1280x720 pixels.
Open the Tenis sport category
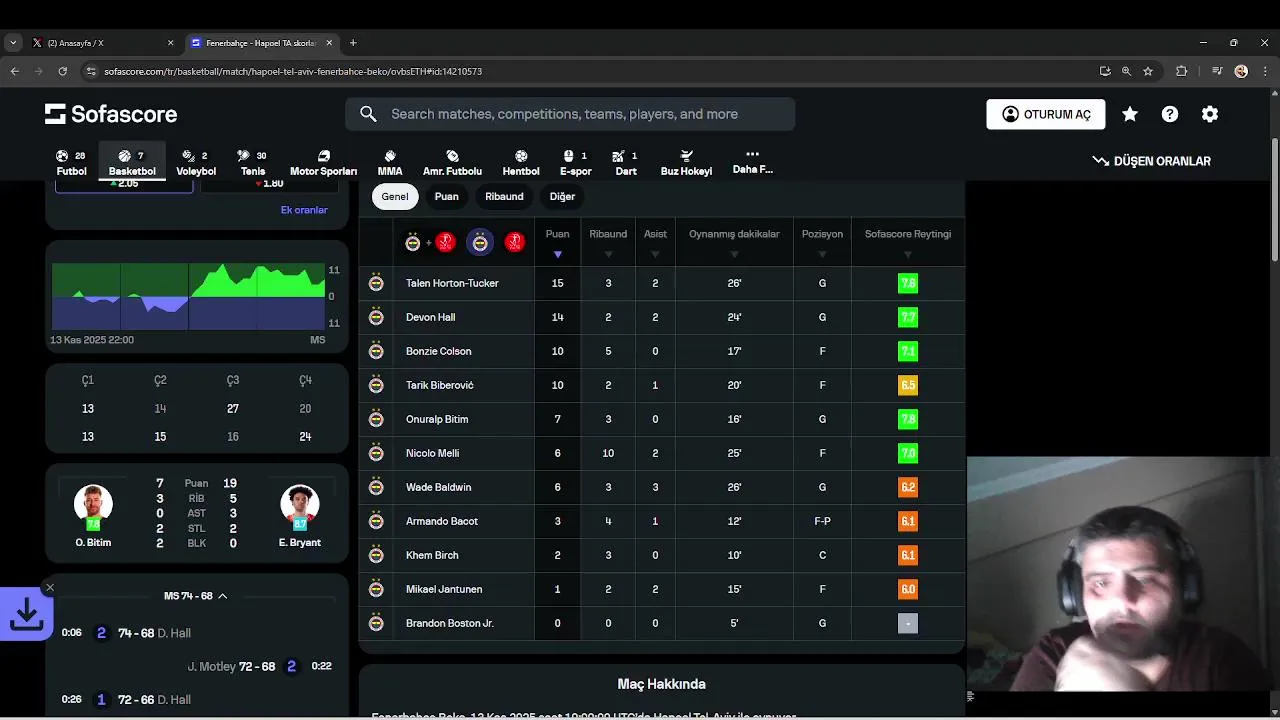click(x=253, y=163)
